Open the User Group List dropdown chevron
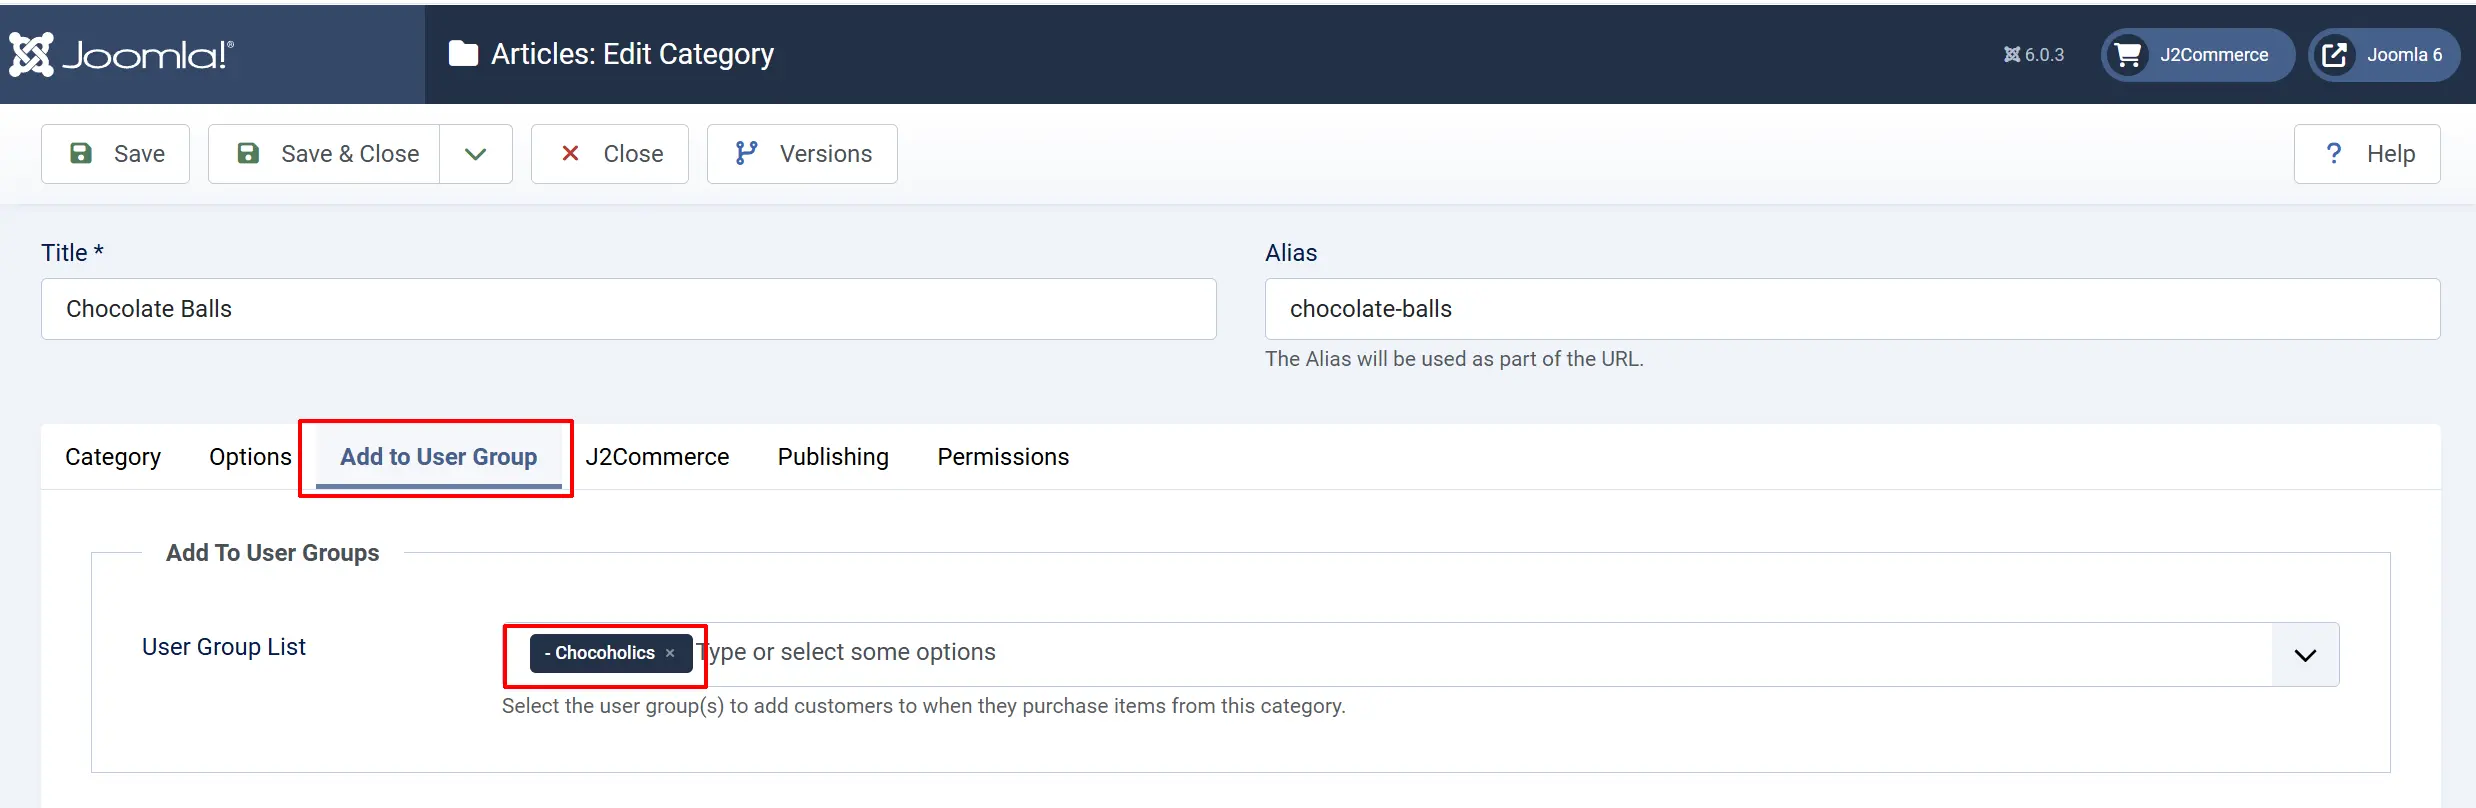Viewport: 2476px width, 808px height. tap(2305, 655)
